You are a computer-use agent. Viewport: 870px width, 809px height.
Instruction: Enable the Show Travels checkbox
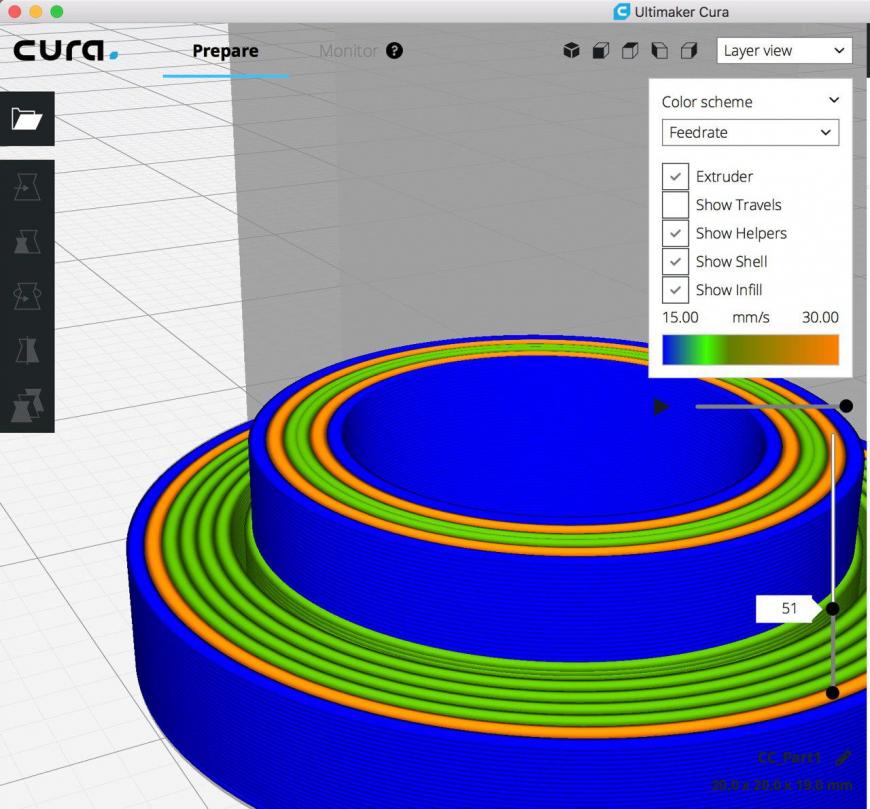(x=675, y=205)
